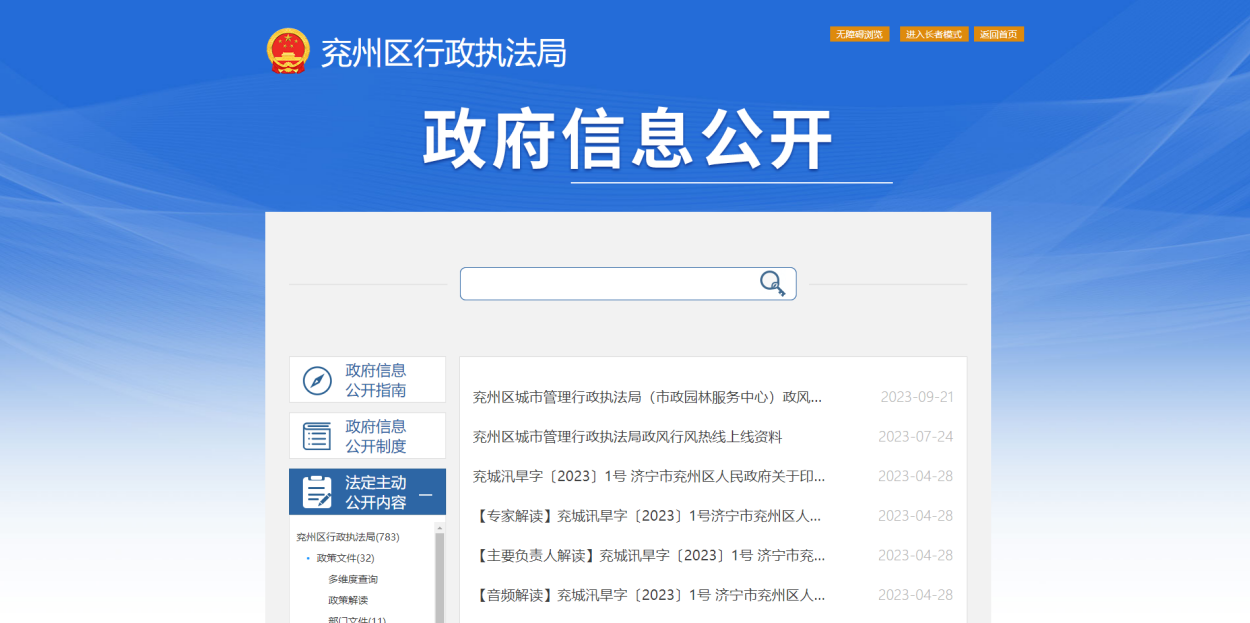
Task: Enable 进入长者模式 elder mode
Action: (x=933, y=34)
